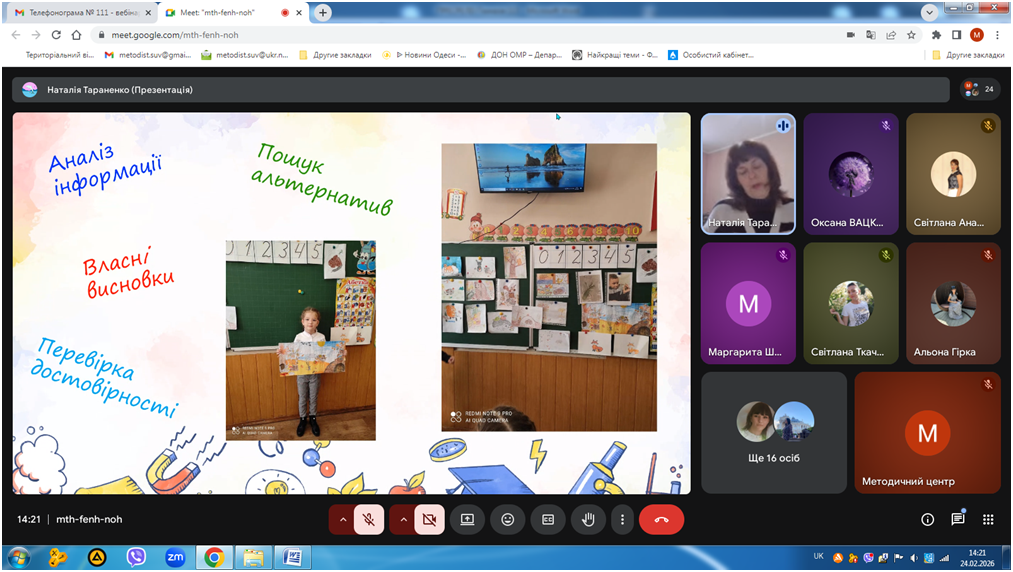This screenshot has width=1013, height=572.
Task: Turn on the camera in Meet
Action: (x=430, y=520)
